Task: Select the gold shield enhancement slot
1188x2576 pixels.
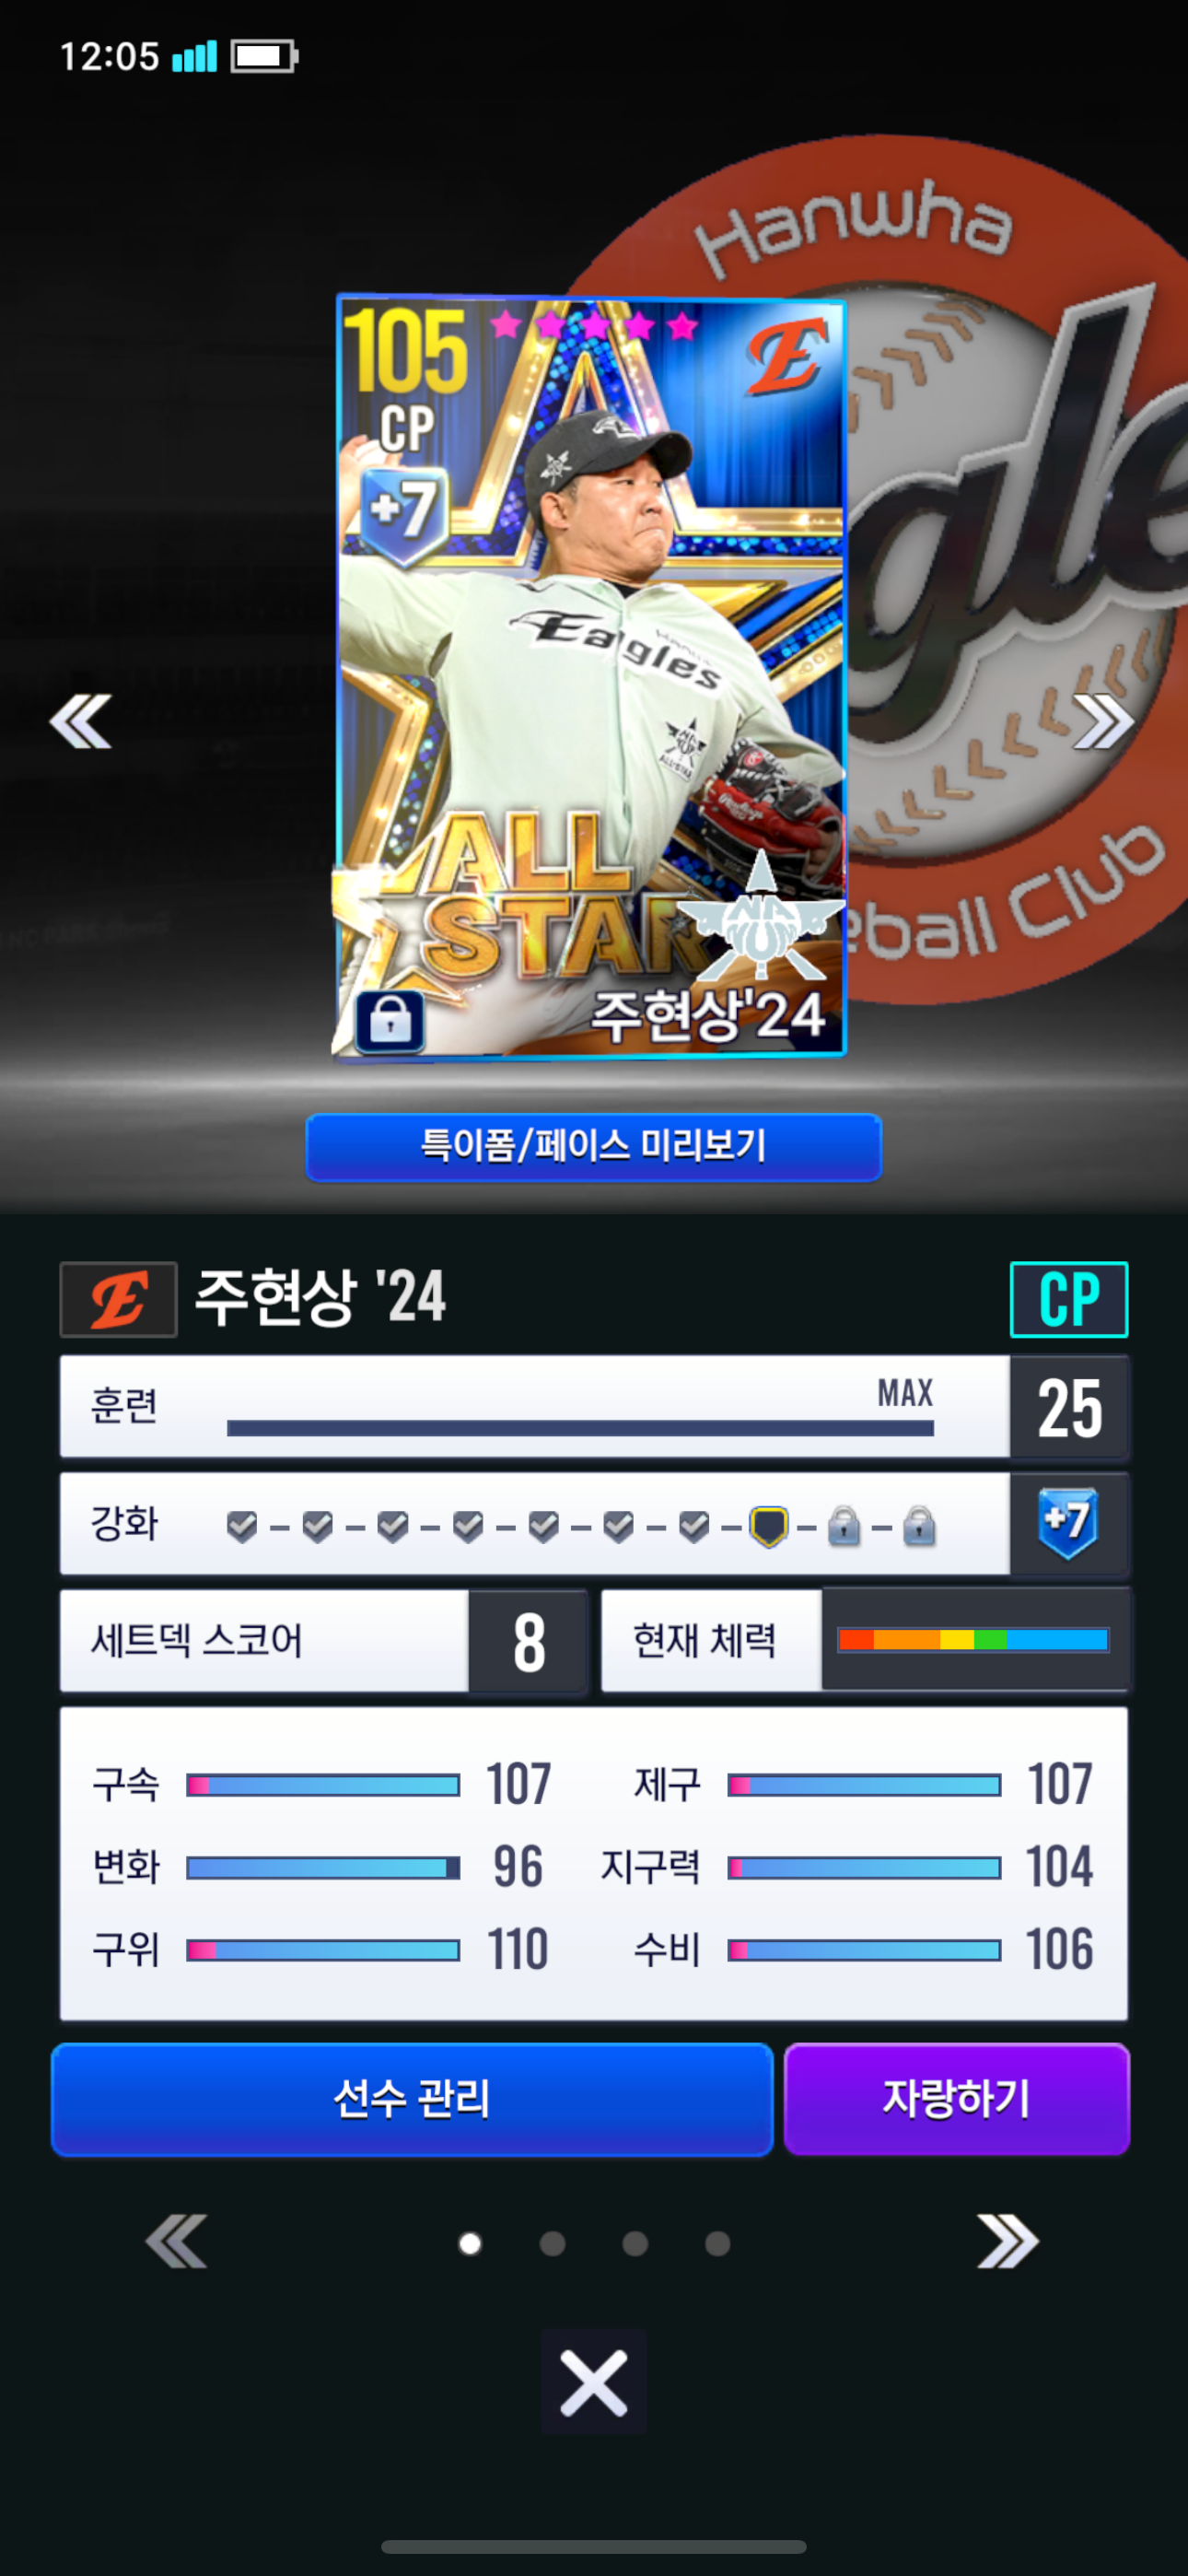Action: coord(769,1526)
